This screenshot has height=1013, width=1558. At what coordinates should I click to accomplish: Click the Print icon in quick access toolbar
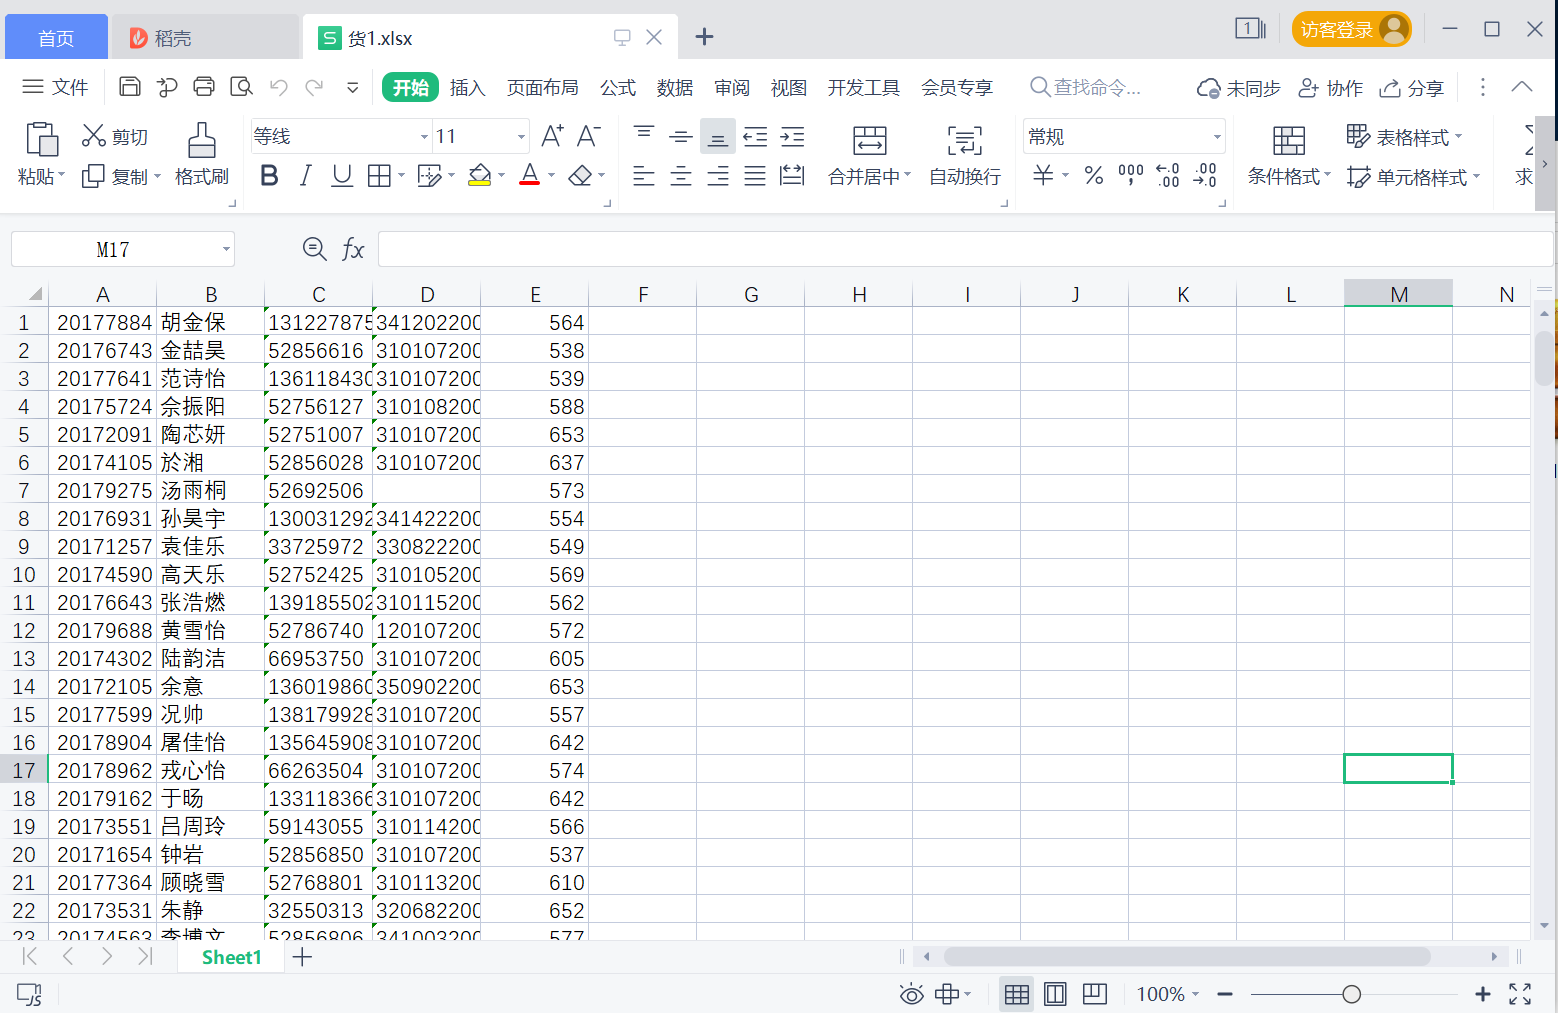204,87
